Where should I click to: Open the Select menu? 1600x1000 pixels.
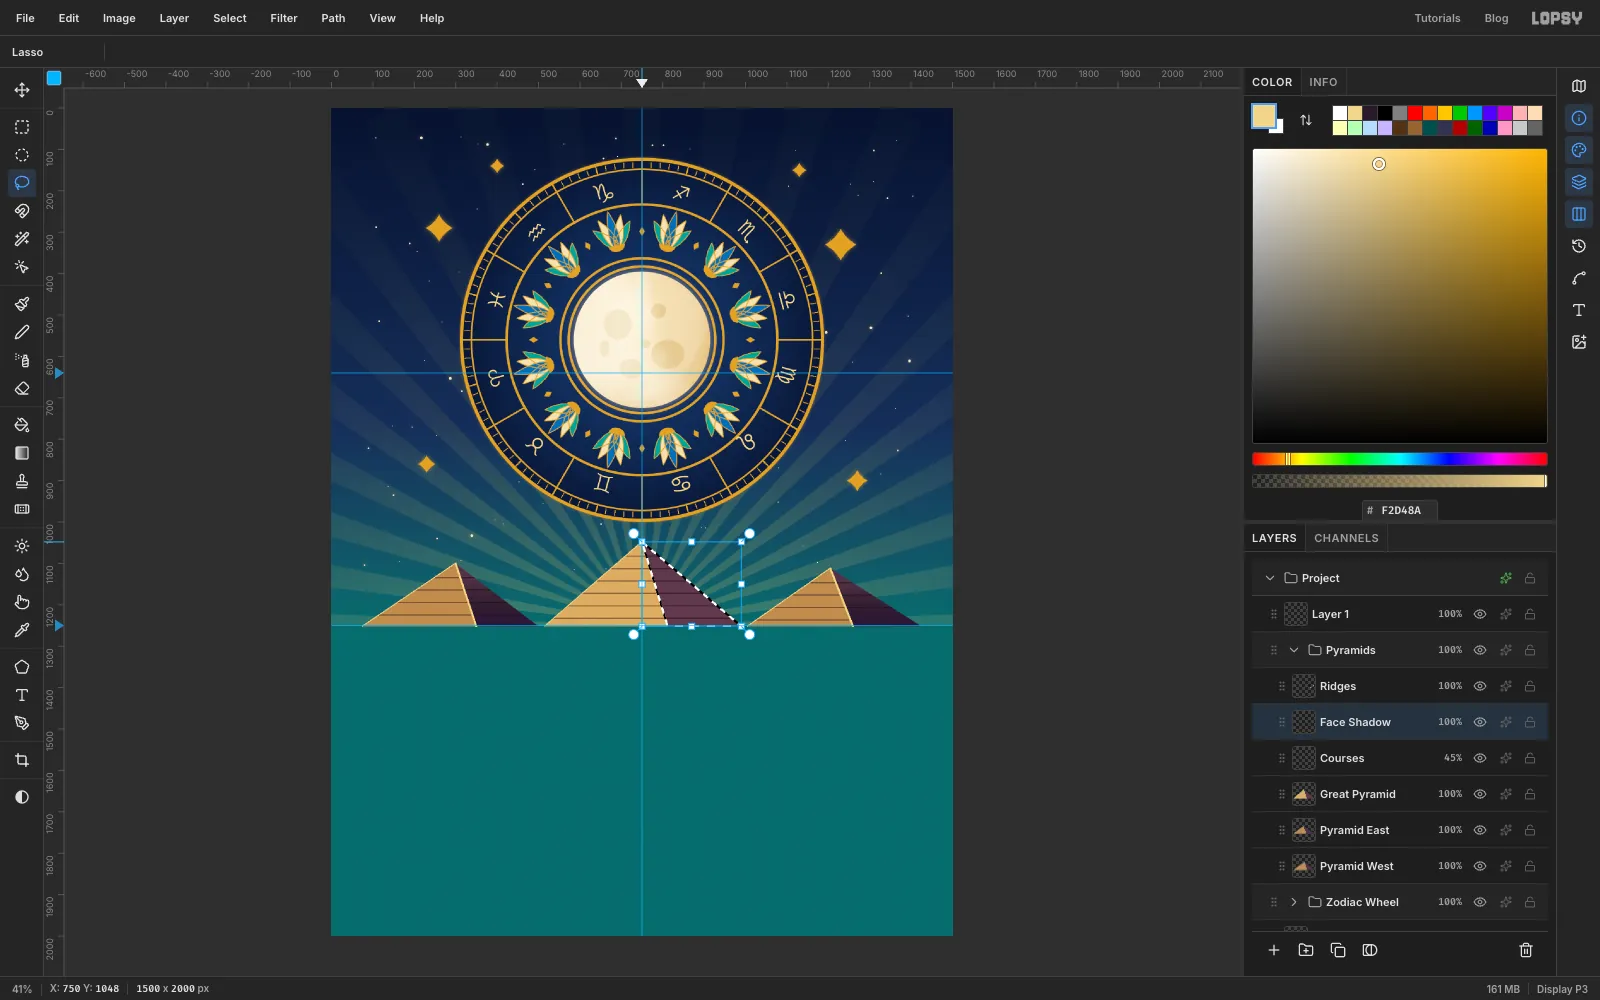(x=230, y=18)
